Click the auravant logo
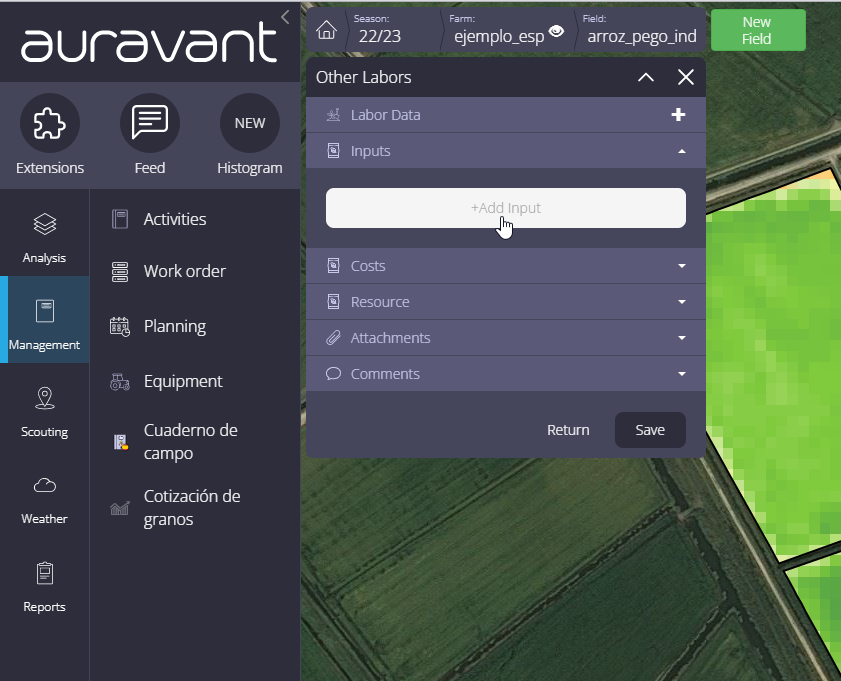 pos(149,42)
